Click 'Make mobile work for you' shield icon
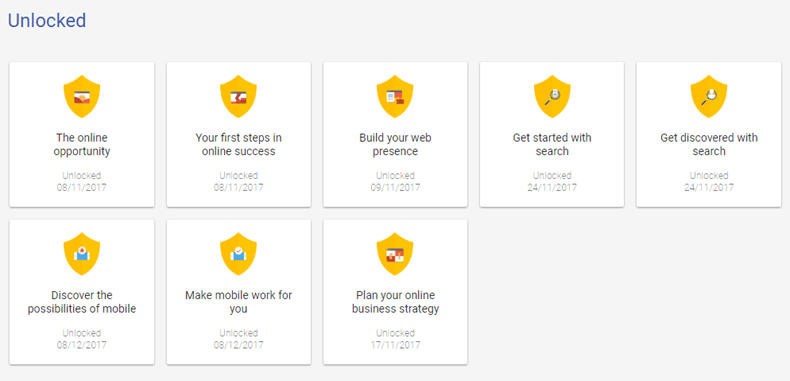 click(238, 253)
